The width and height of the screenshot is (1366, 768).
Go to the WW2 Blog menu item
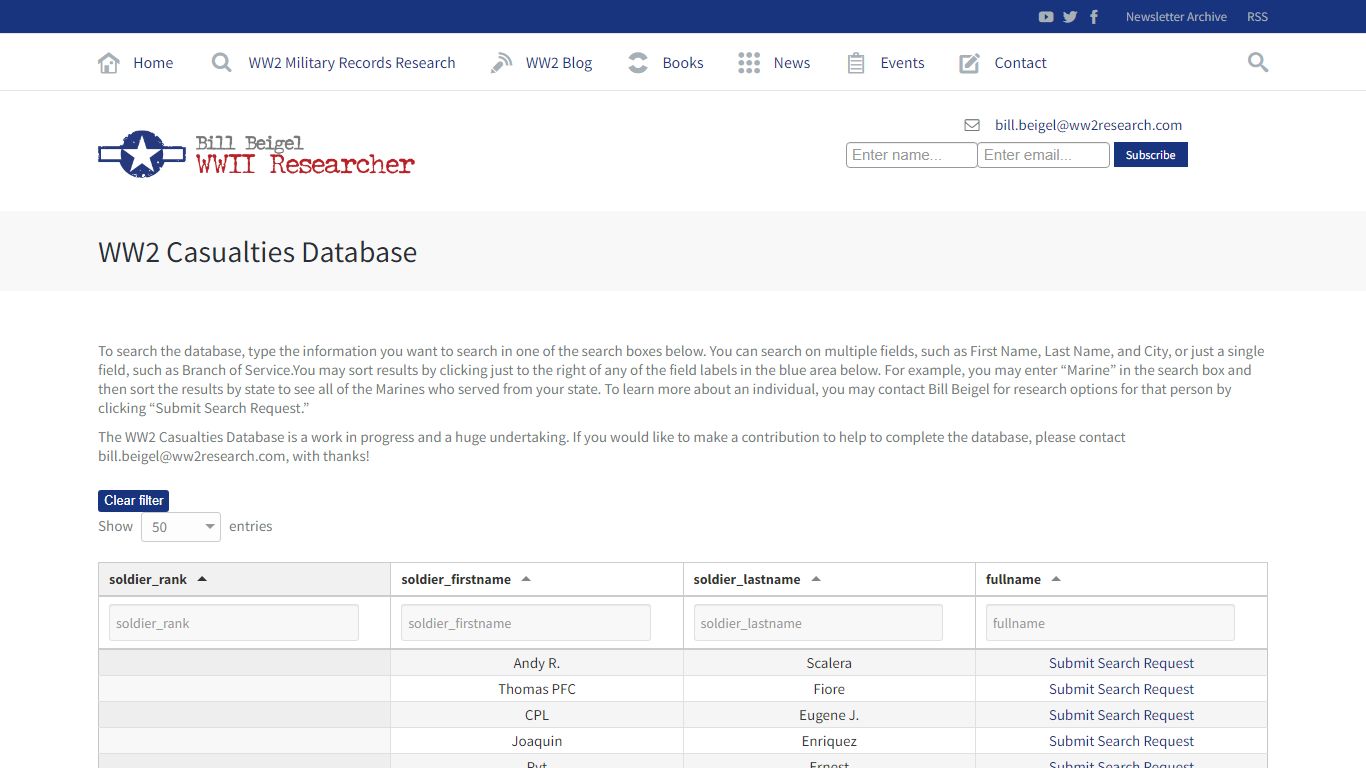point(558,63)
